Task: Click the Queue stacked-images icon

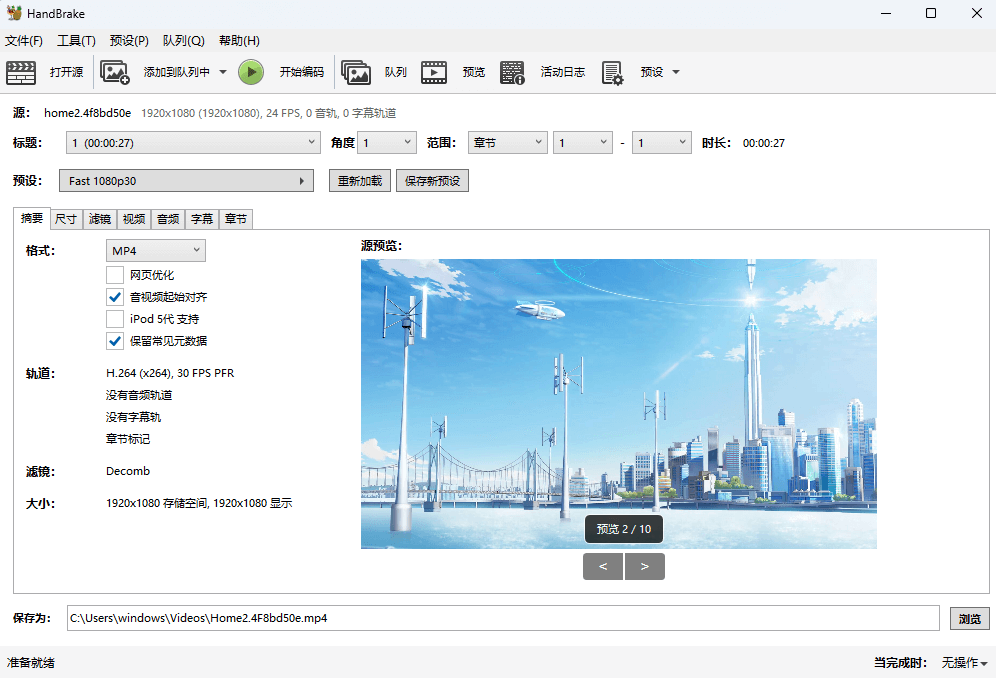Action: [x=356, y=72]
